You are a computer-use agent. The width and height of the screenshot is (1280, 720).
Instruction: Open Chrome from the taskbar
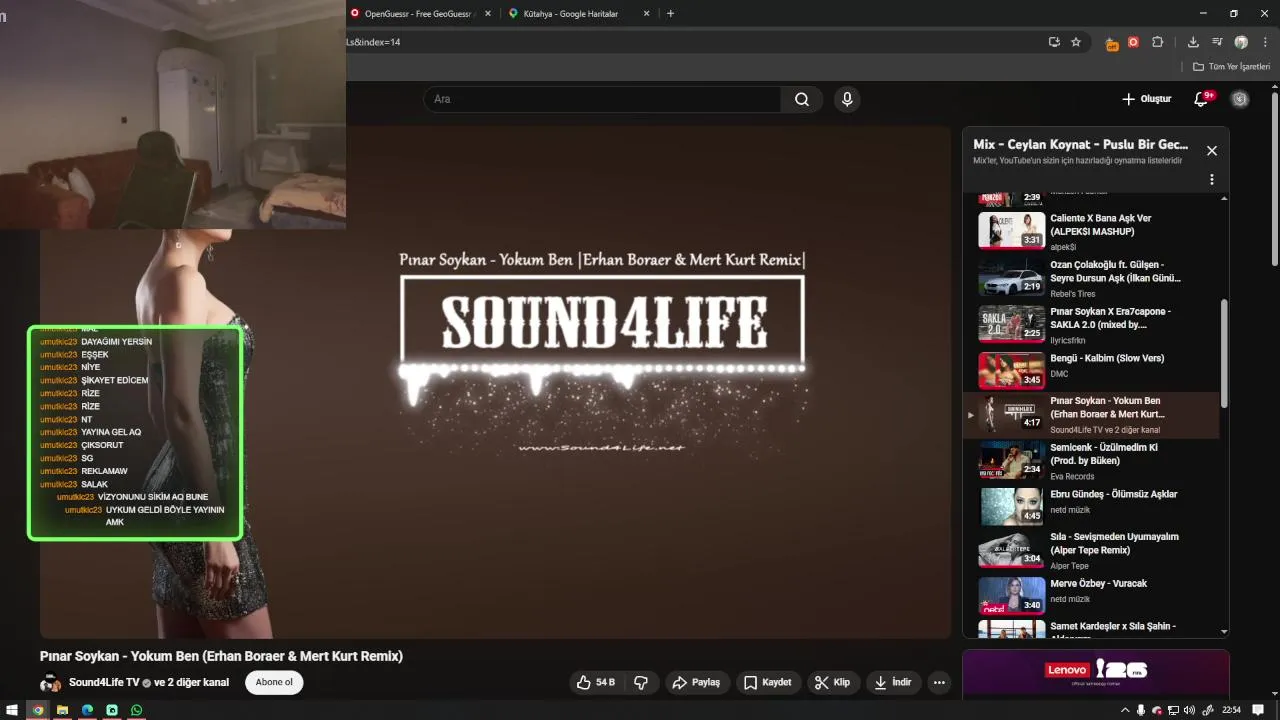click(38, 710)
